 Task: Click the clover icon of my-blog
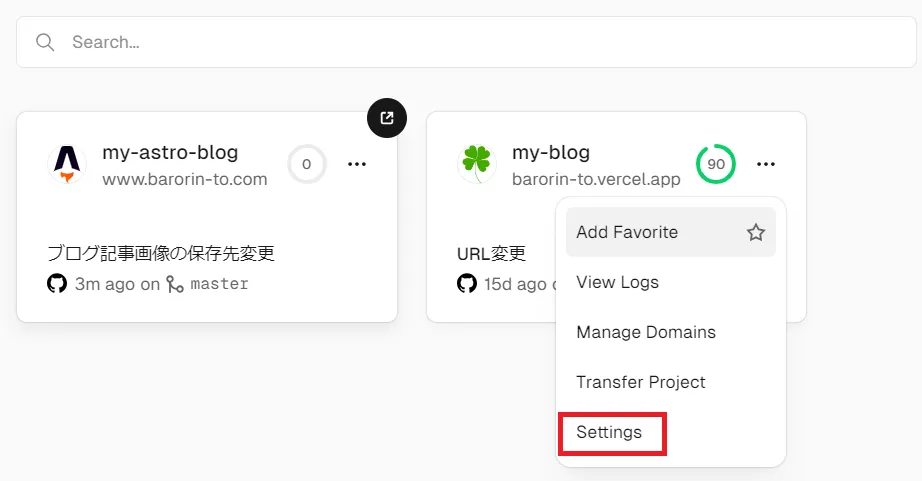[x=477, y=164]
